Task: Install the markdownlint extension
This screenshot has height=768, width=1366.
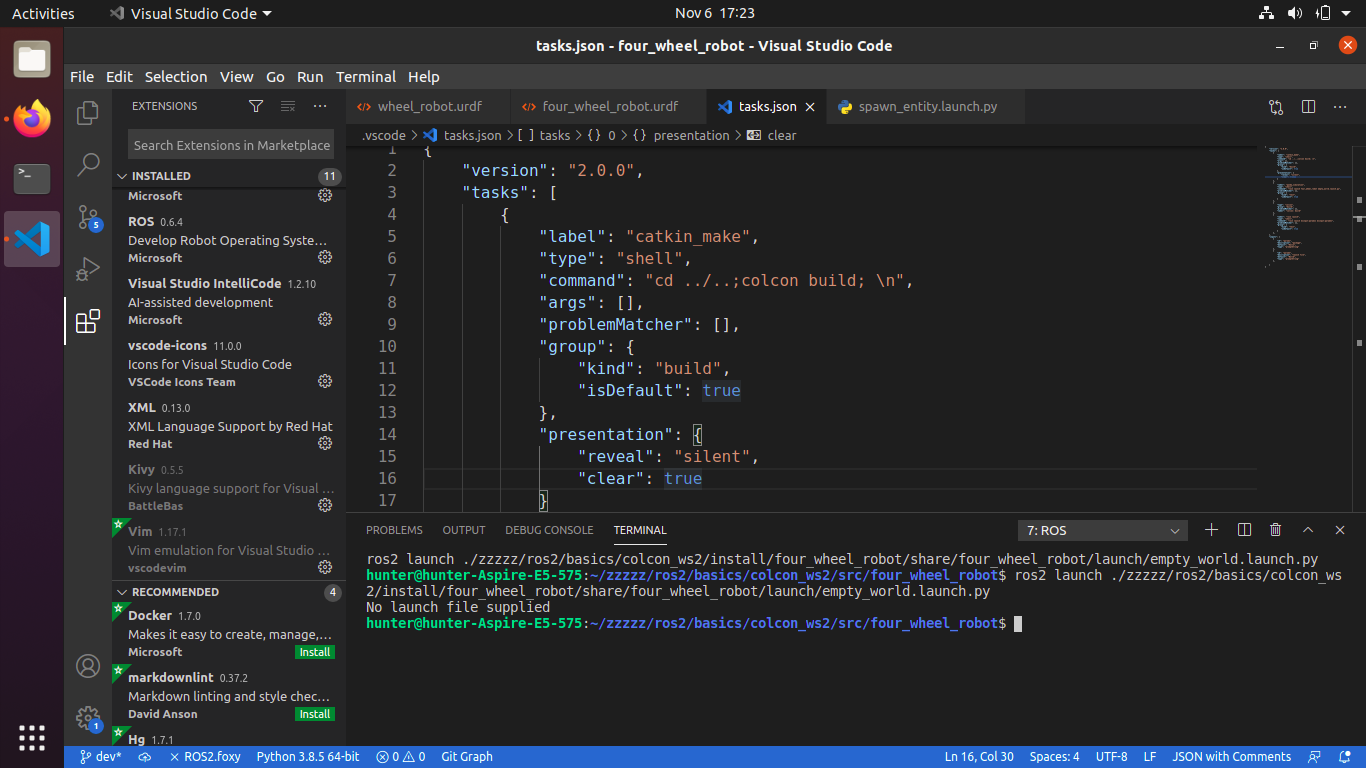Action: point(315,714)
